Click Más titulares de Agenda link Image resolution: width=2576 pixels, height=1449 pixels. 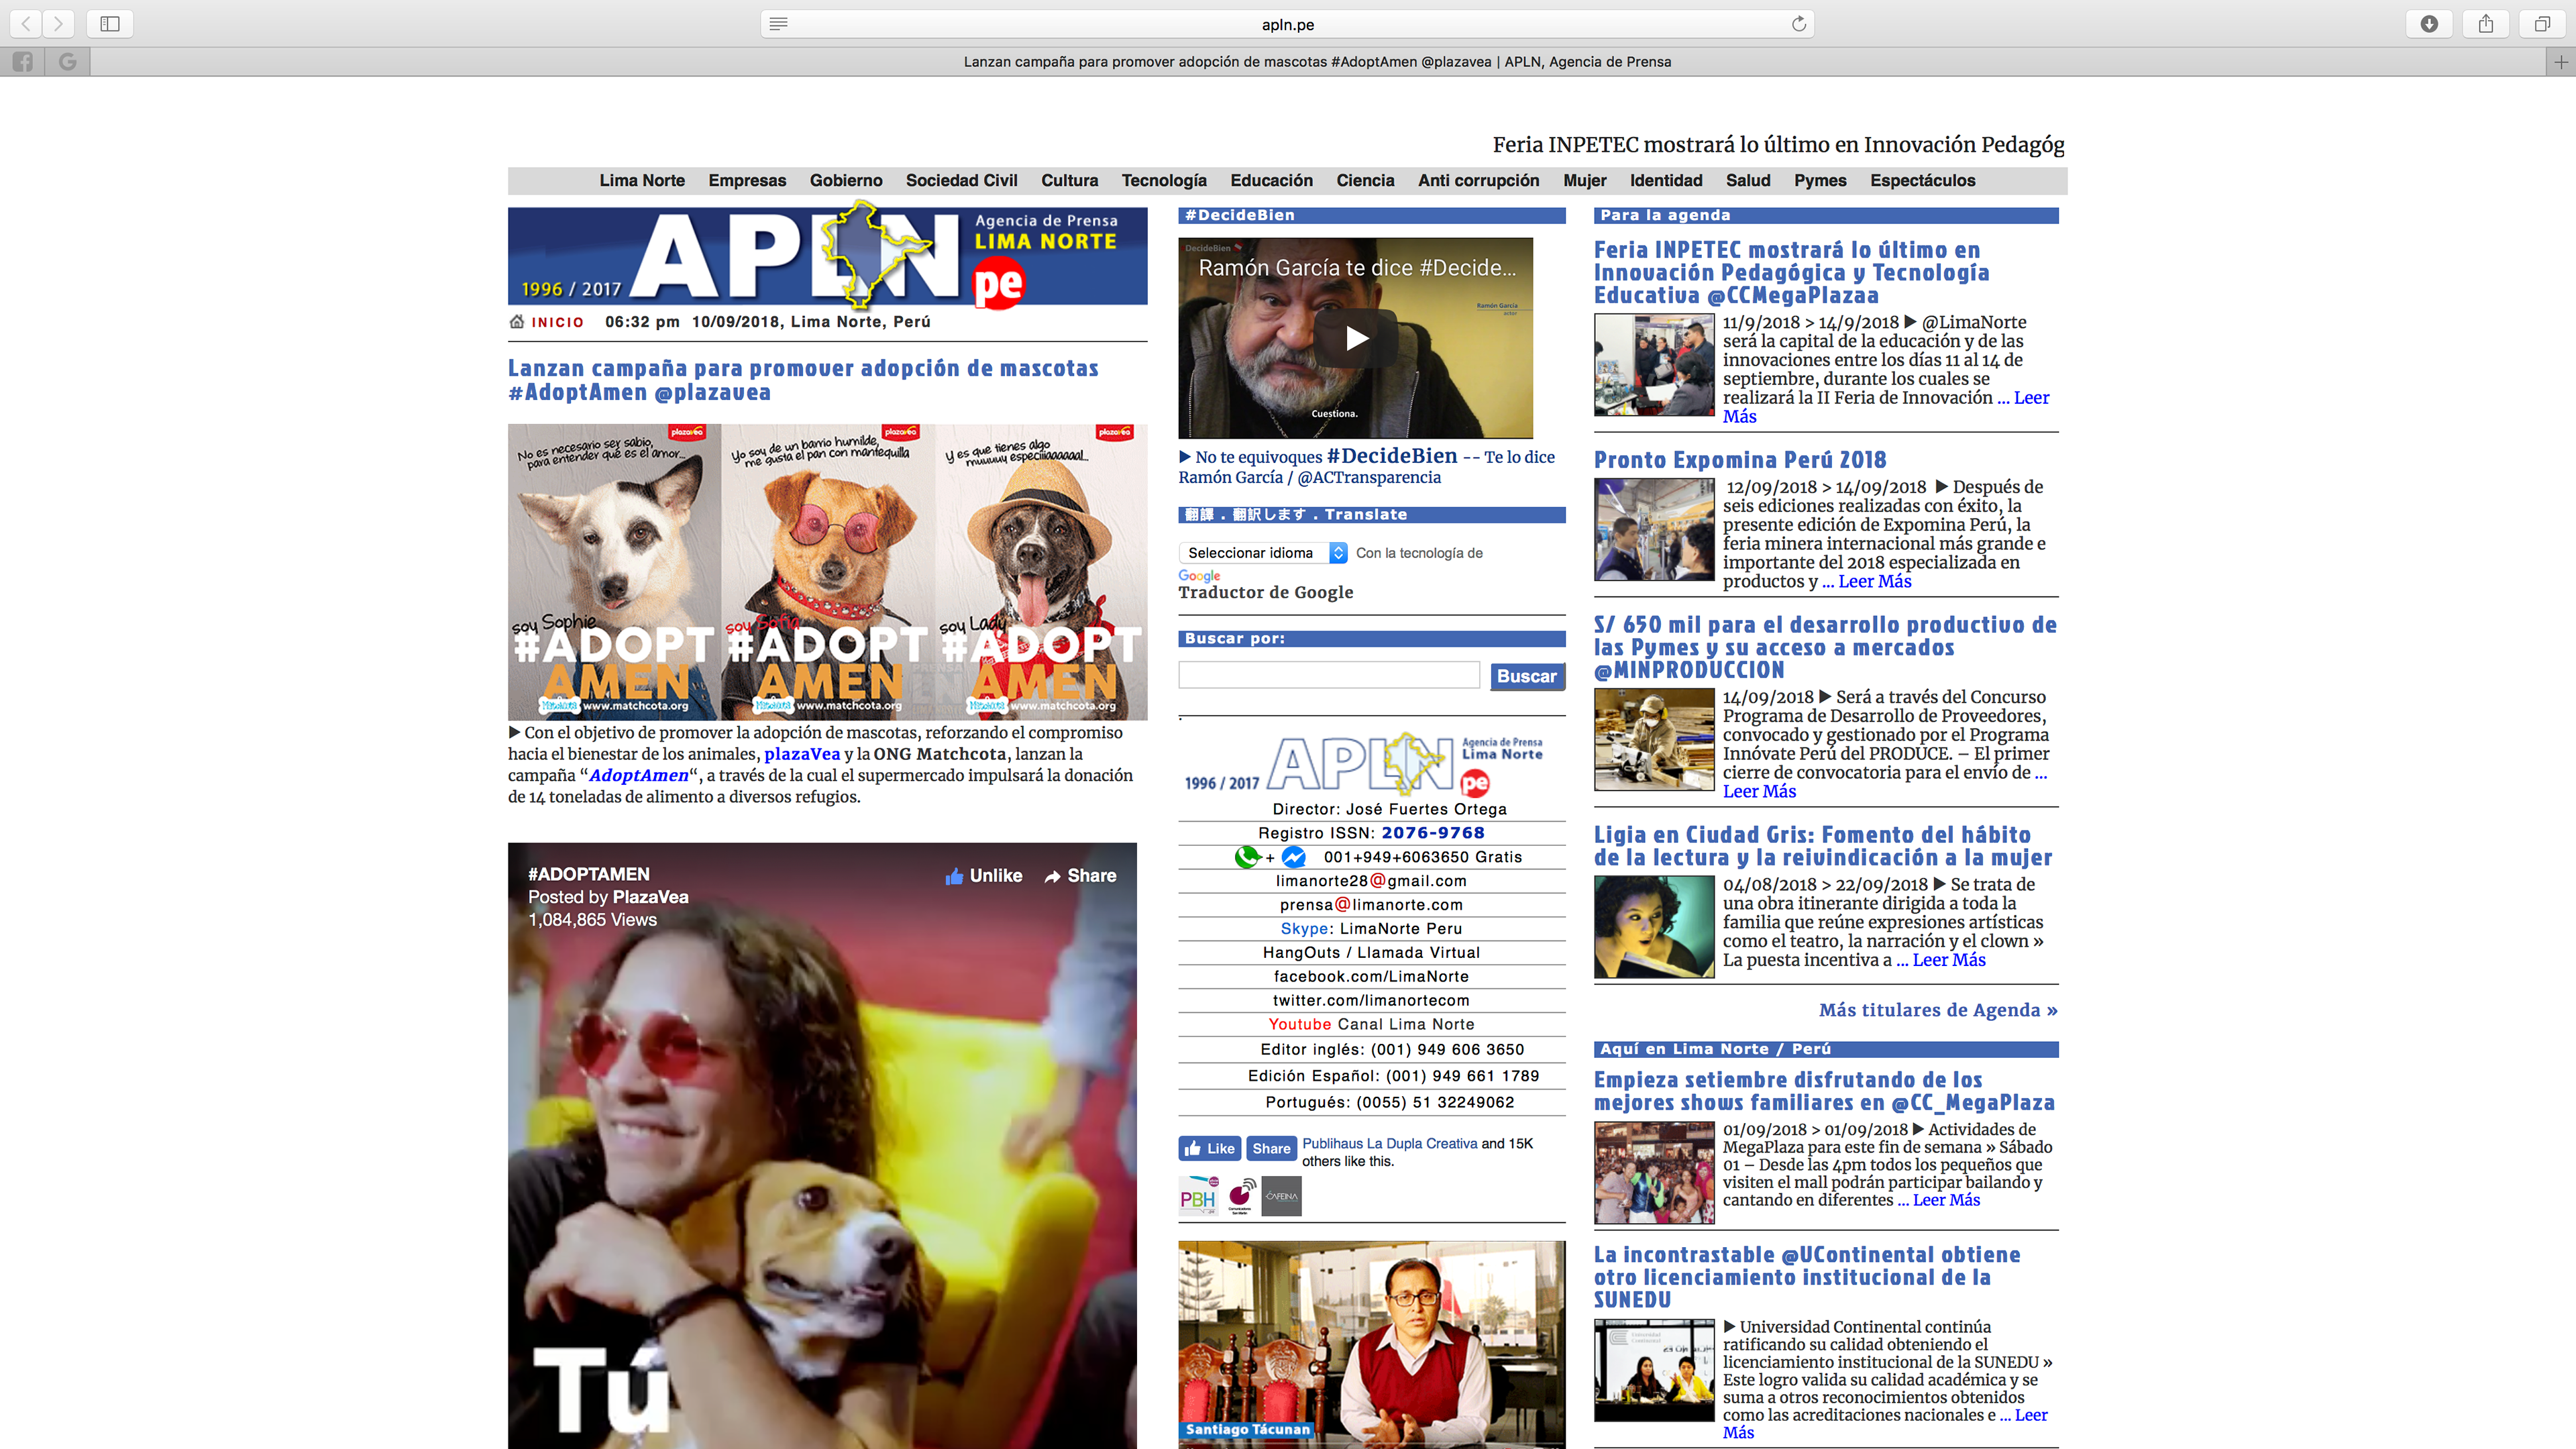click(x=1938, y=1010)
